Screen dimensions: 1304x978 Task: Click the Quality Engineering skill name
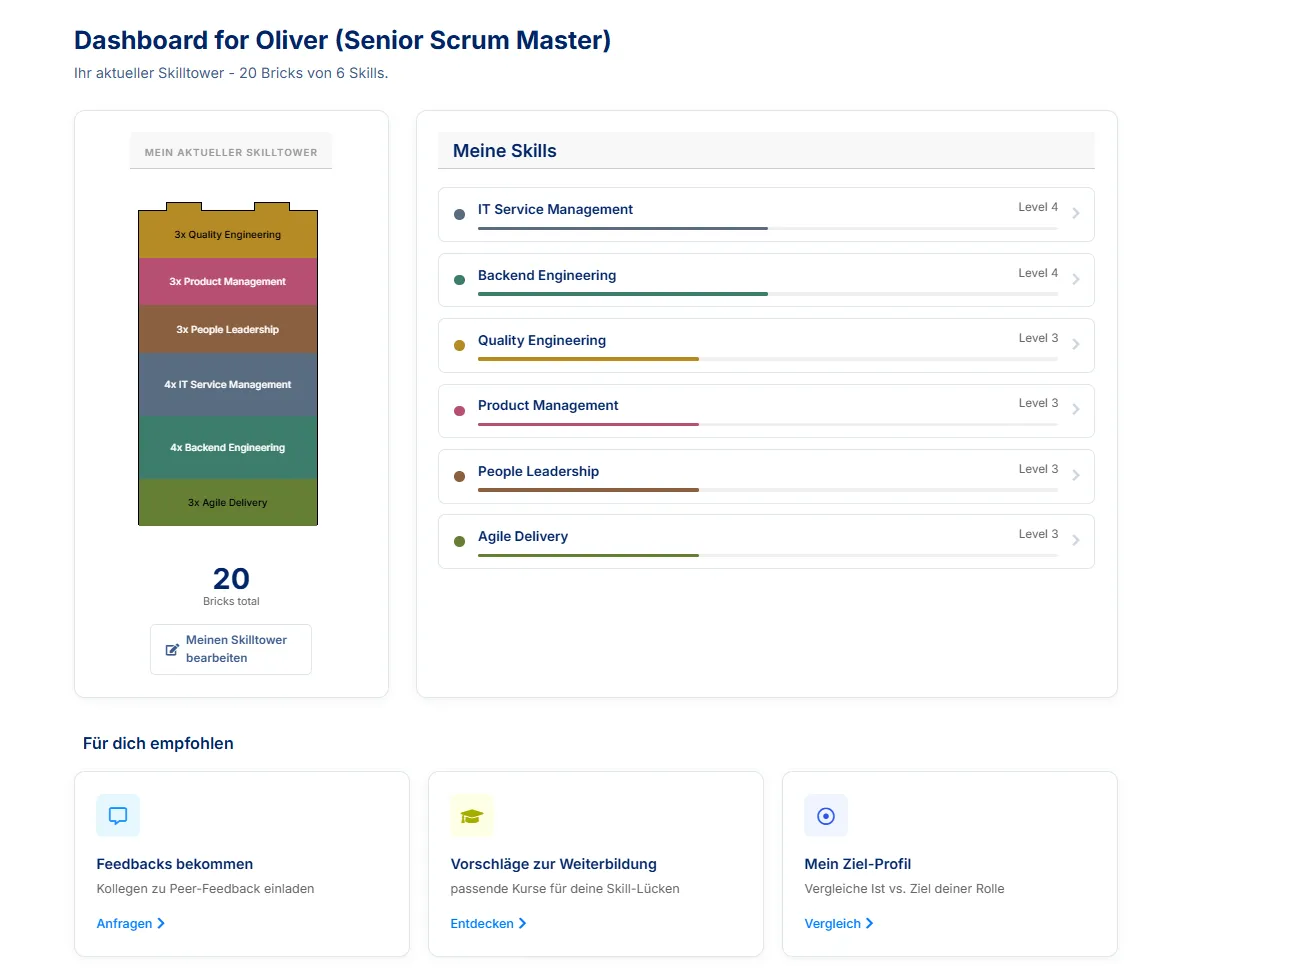coord(542,340)
